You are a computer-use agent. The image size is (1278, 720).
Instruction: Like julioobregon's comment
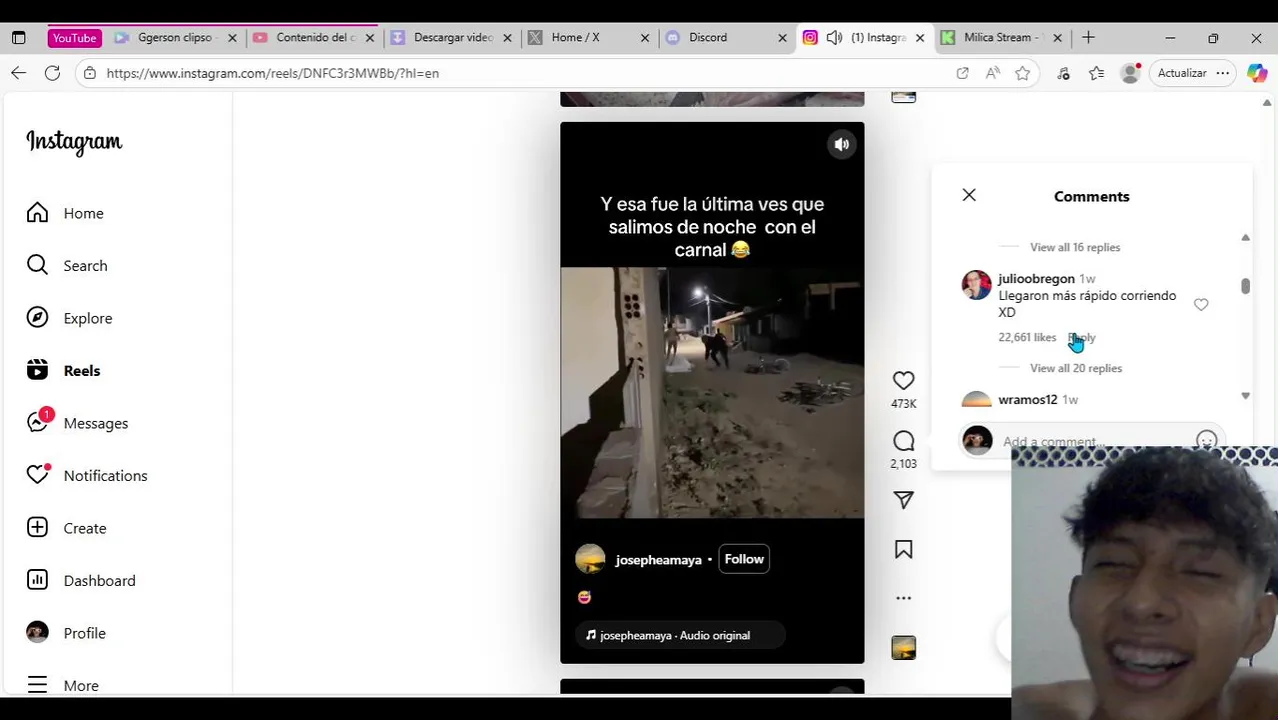(x=1201, y=304)
